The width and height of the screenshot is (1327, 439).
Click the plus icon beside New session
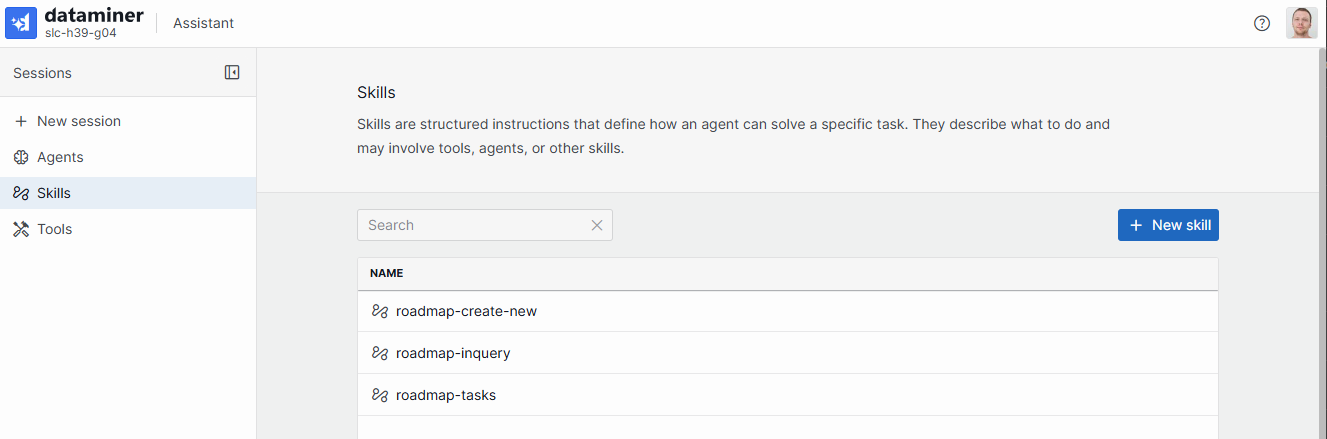[x=21, y=121]
